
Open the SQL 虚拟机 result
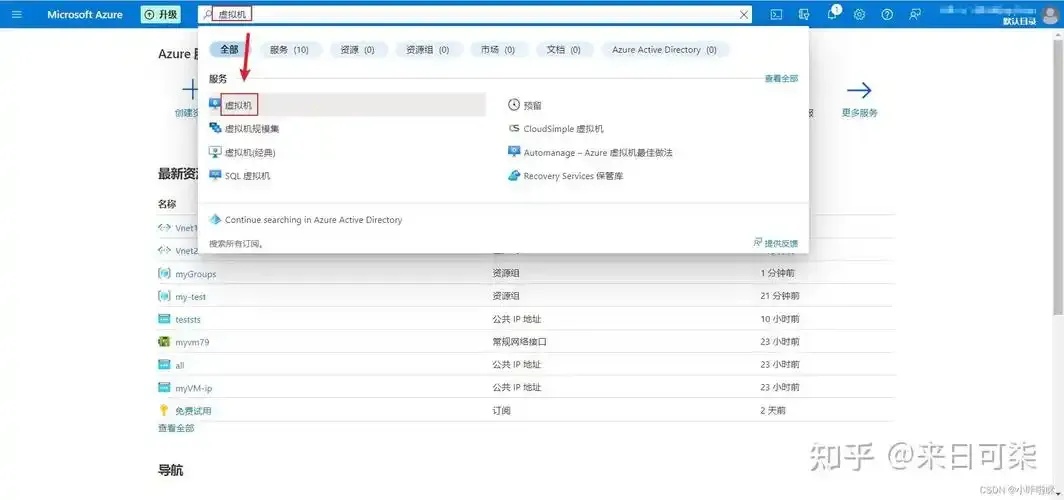tap(248, 176)
